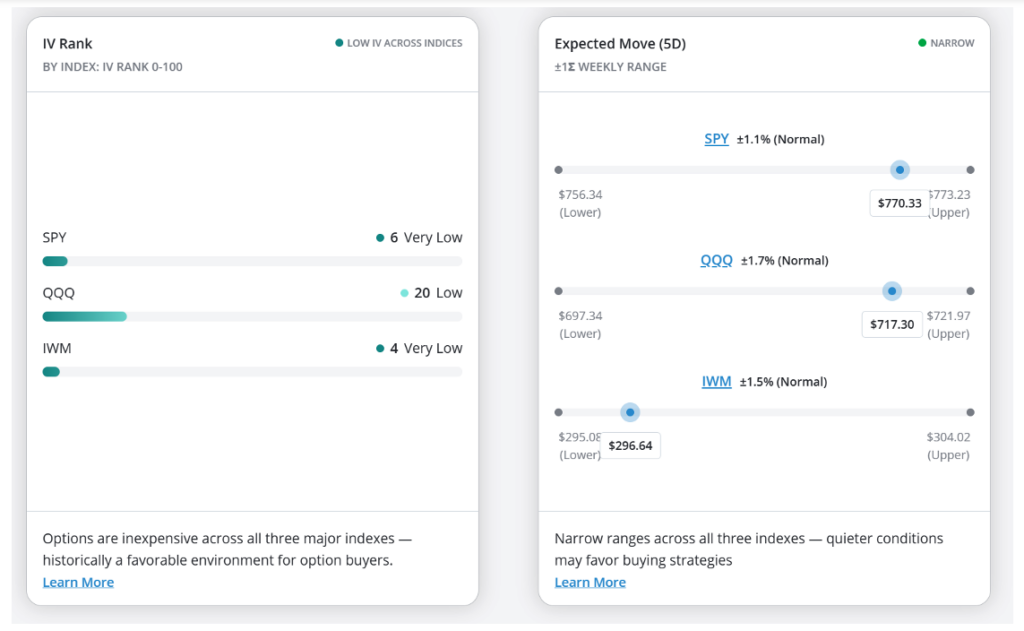Click Learn More under Expected Move card
The image size is (1024, 631).
click(590, 582)
